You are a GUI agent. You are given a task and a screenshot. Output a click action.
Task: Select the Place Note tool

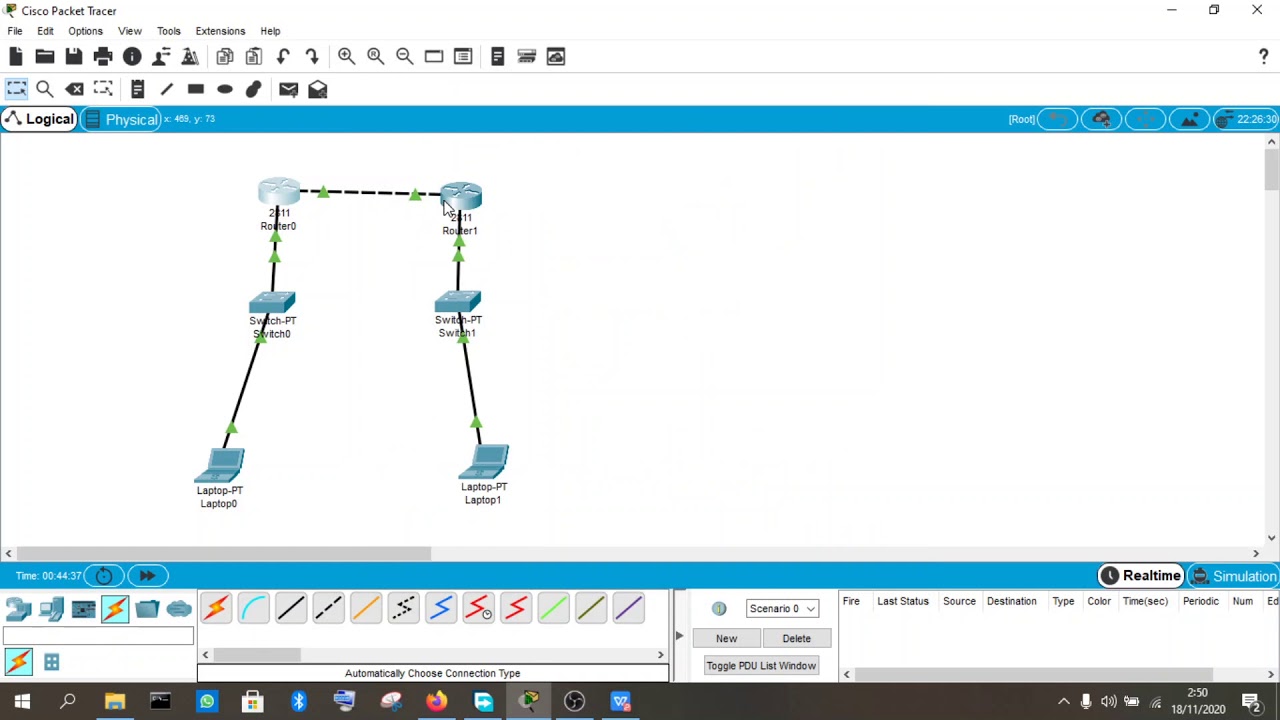(x=138, y=90)
